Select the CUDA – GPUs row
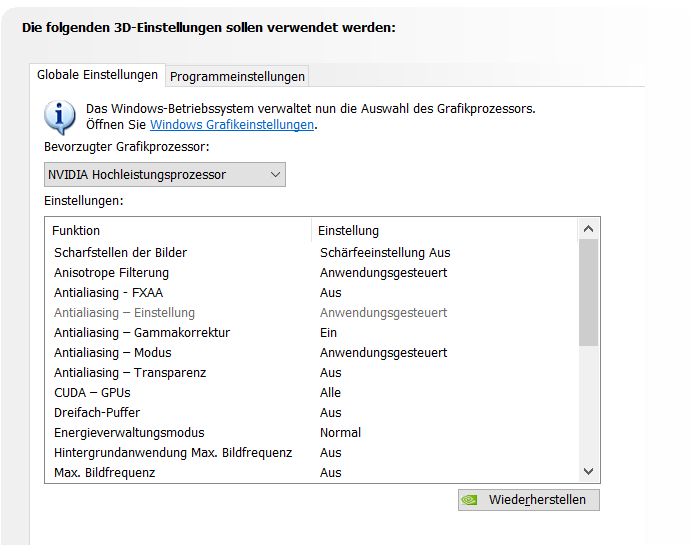The image size is (697, 545). click(311, 393)
